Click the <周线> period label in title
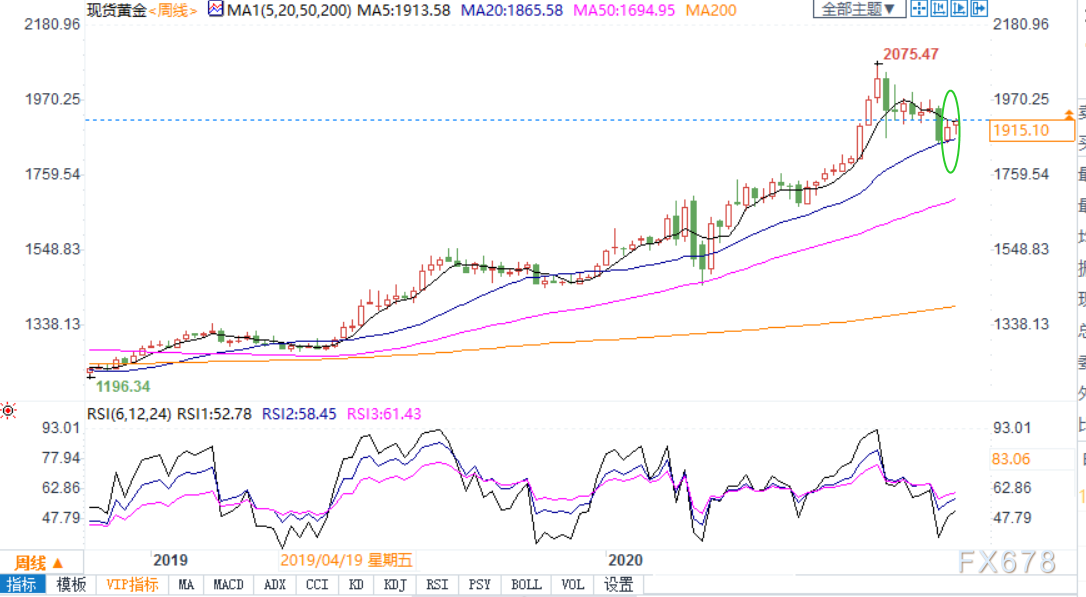 [172, 10]
